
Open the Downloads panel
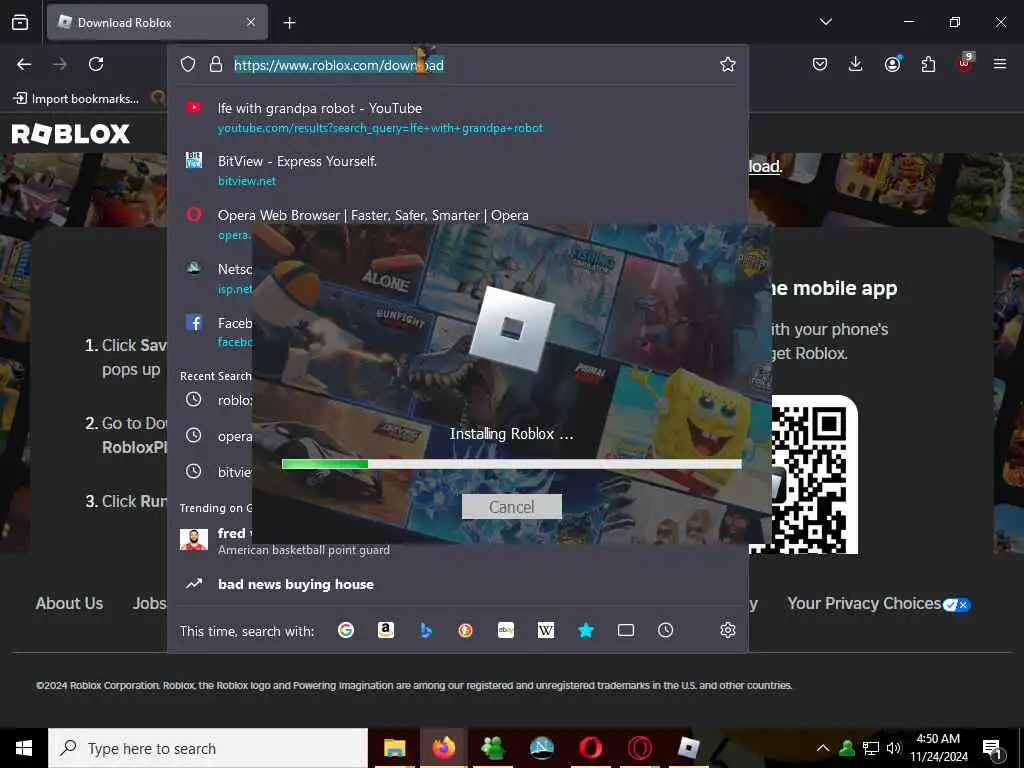[x=856, y=64]
